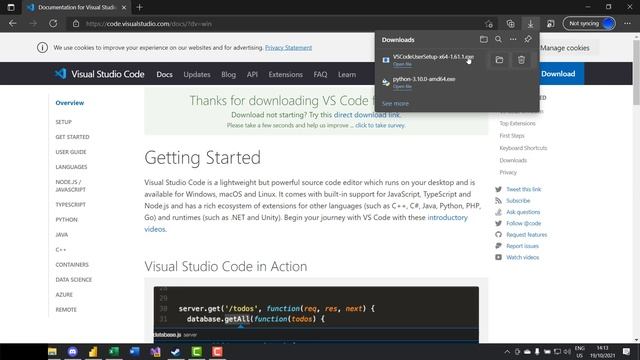This screenshot has height=360, width=640.
Task: Show VSCodeUserSetup file in folder
Action: pos(499,60)
